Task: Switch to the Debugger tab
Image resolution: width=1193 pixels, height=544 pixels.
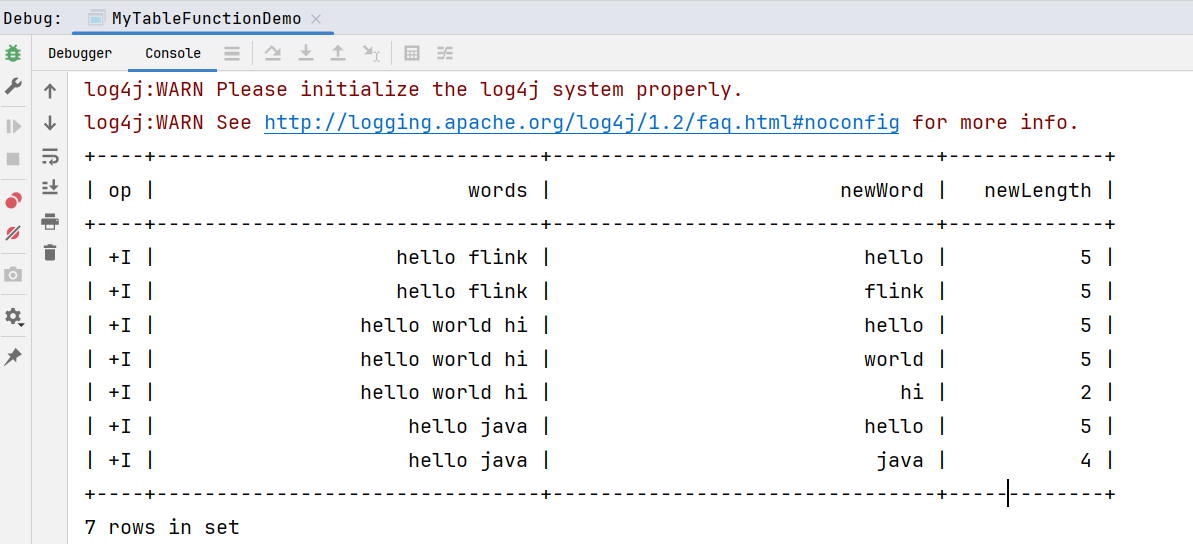Action: [80, 54]
